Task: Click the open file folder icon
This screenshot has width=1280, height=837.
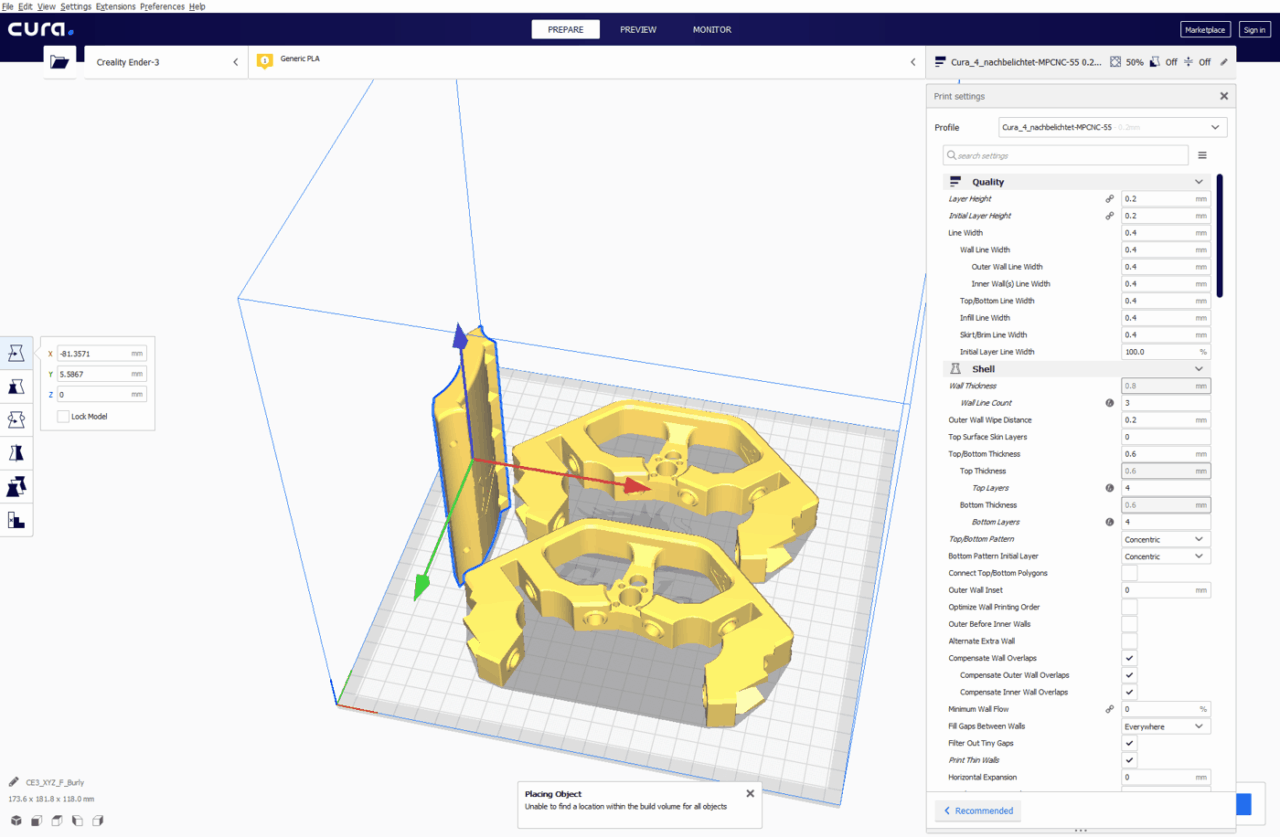Action: point(59,62)
